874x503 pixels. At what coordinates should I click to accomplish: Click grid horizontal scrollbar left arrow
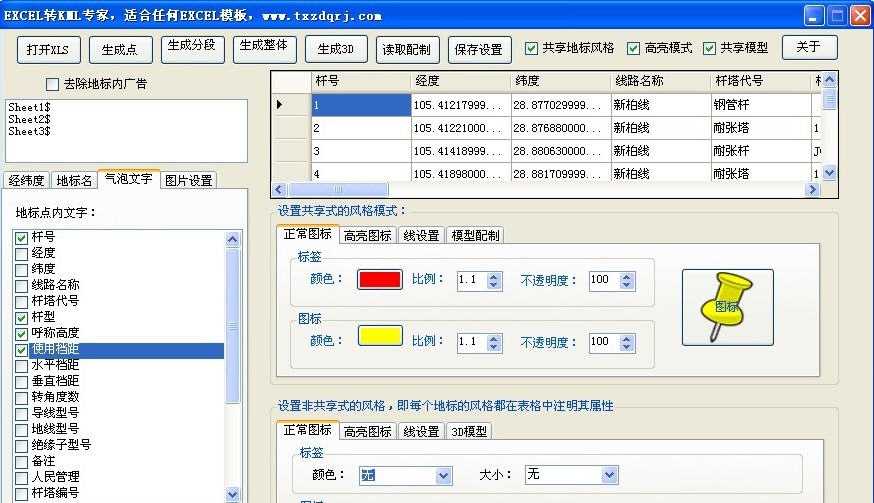[280, 190]
